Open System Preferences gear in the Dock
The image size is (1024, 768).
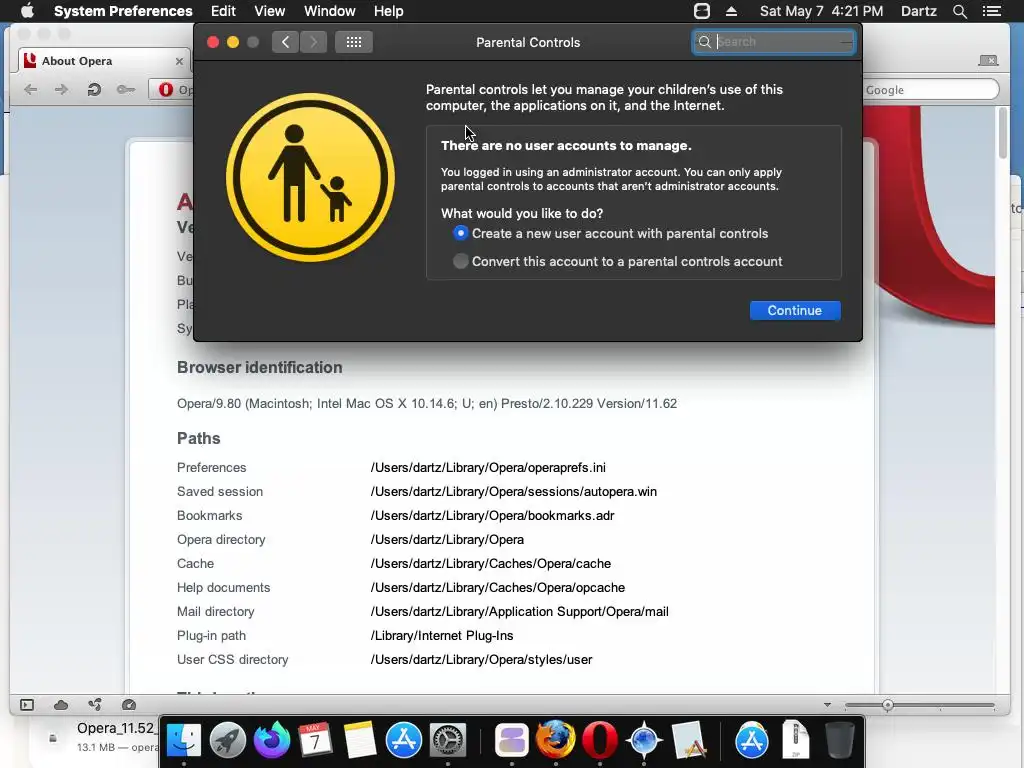(447, 740)
